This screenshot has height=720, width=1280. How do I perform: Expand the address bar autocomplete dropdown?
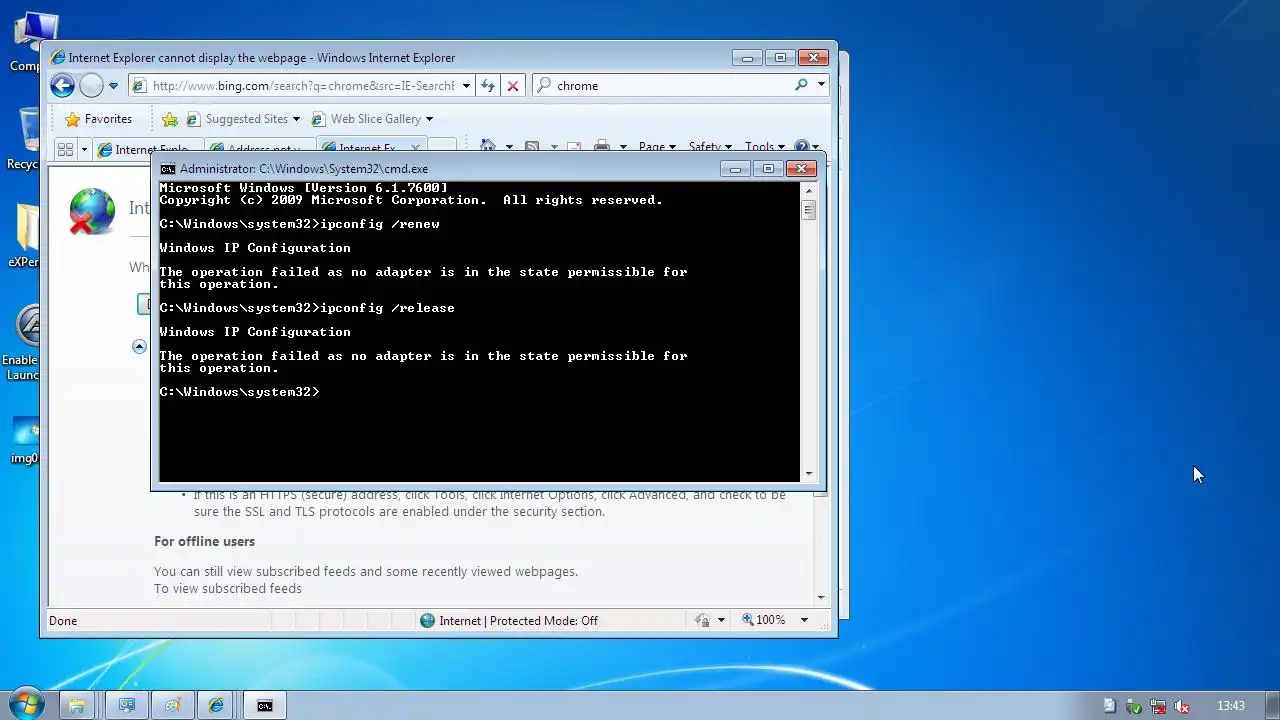point(466,86)
